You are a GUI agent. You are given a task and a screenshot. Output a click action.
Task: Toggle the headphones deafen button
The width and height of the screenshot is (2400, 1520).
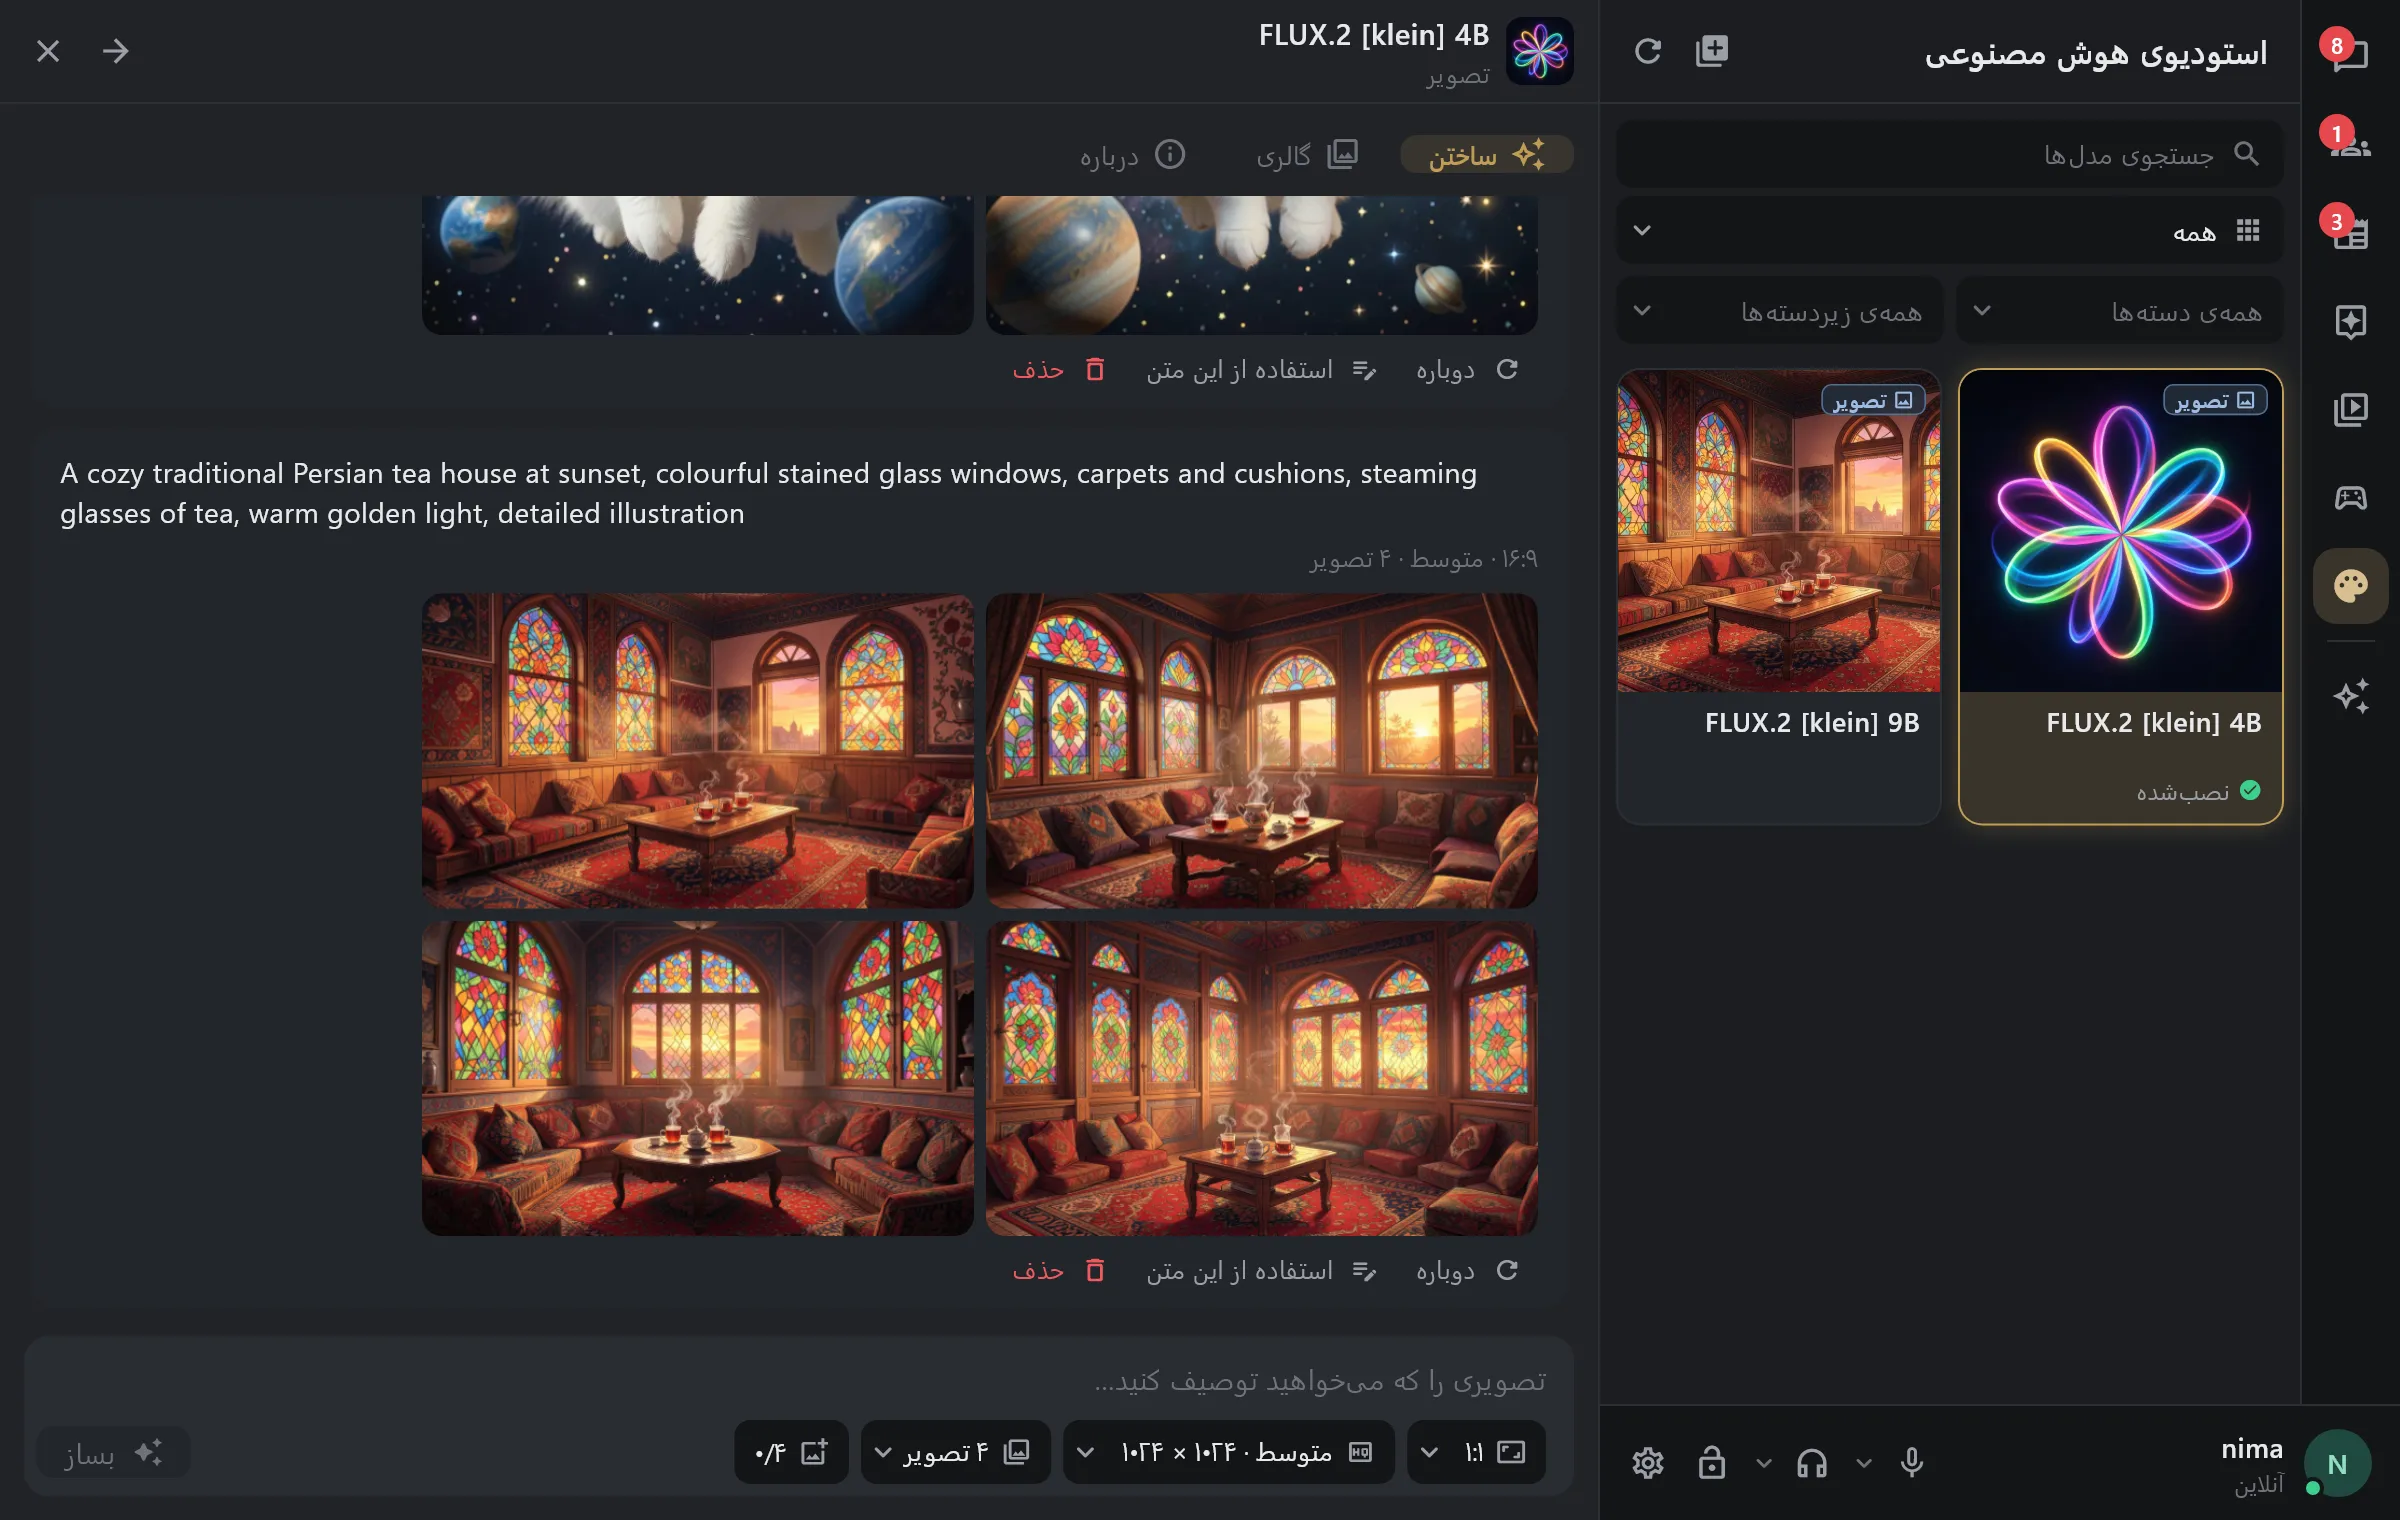1811,1463
